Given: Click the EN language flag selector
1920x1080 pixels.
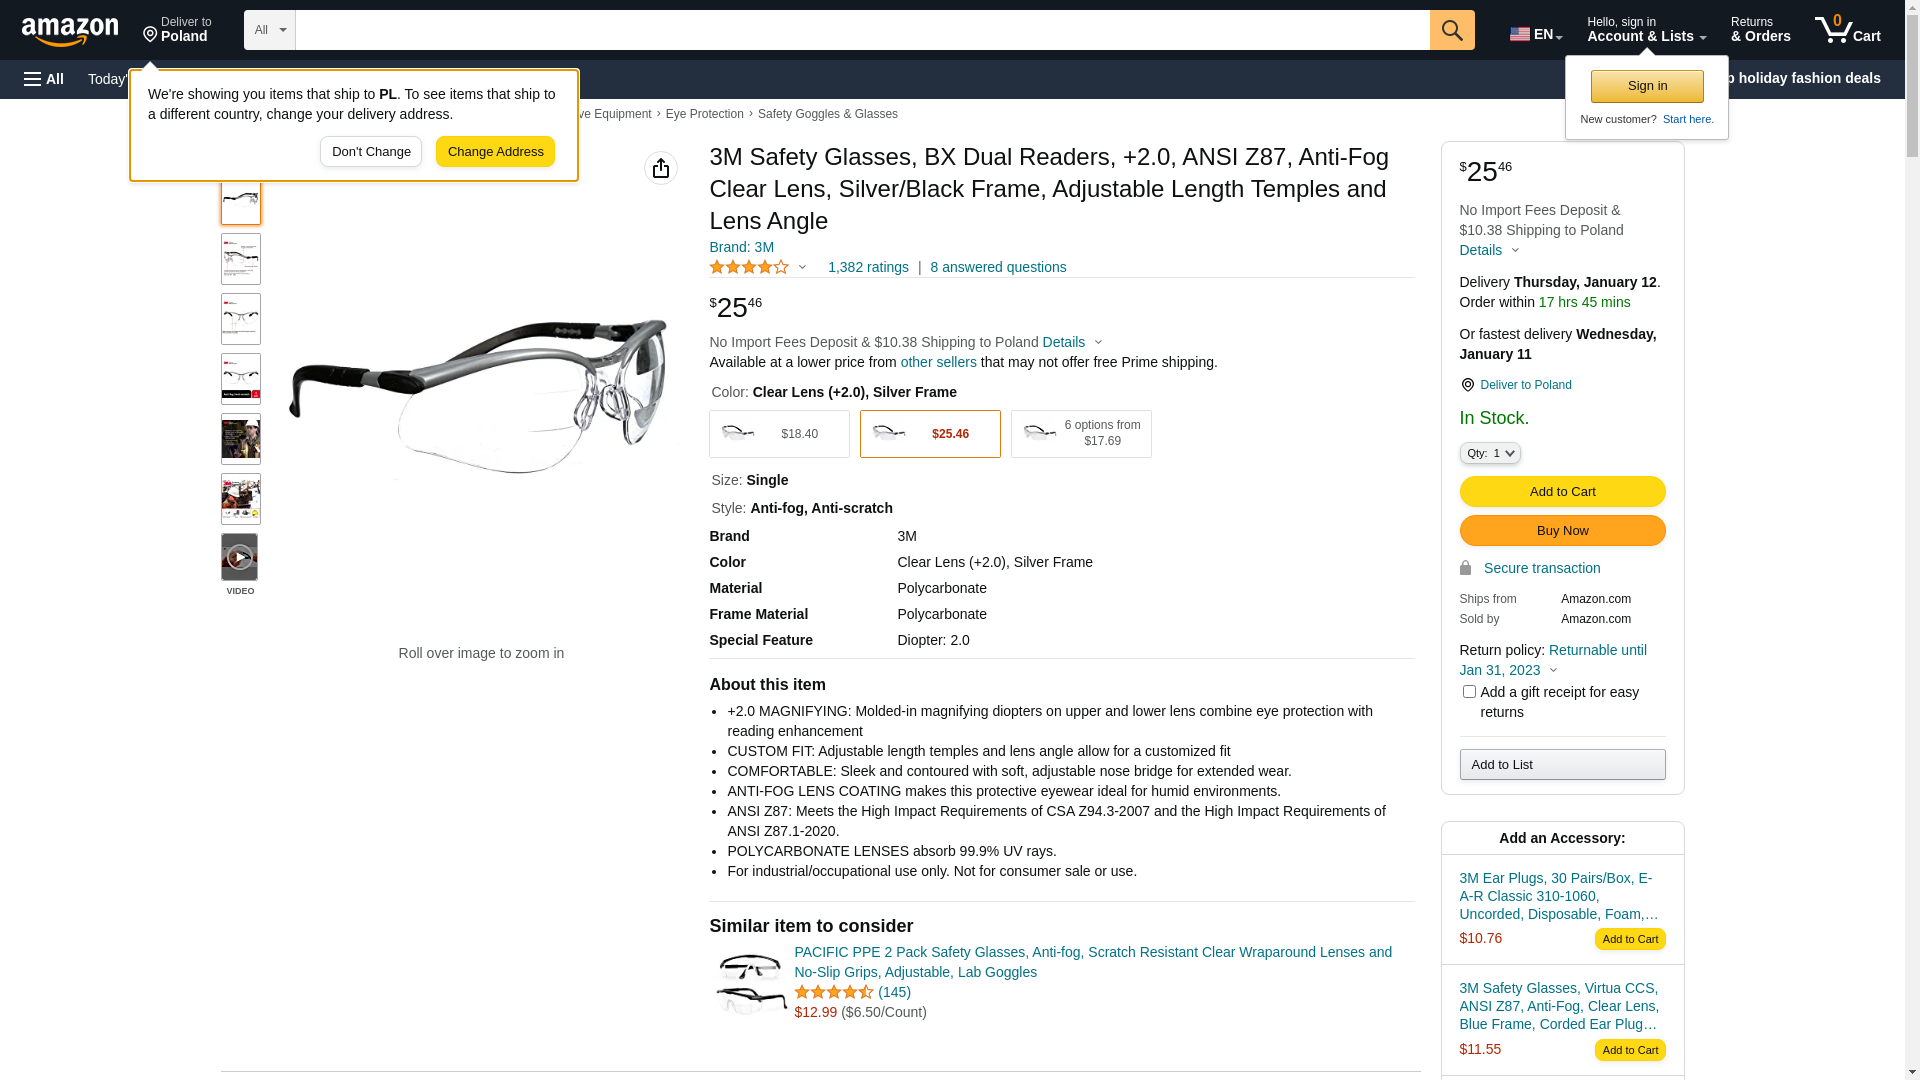Looking at the screenshot, I should tap(1535, 34).
